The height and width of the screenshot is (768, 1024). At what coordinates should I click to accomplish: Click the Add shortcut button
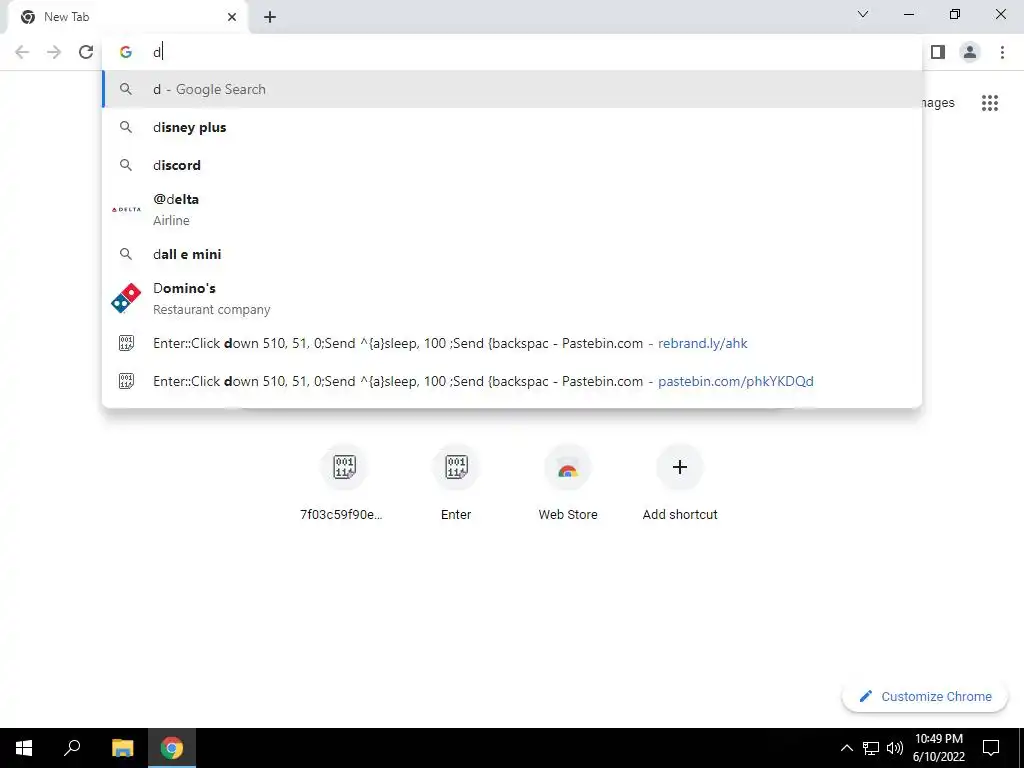pos(680,483)
